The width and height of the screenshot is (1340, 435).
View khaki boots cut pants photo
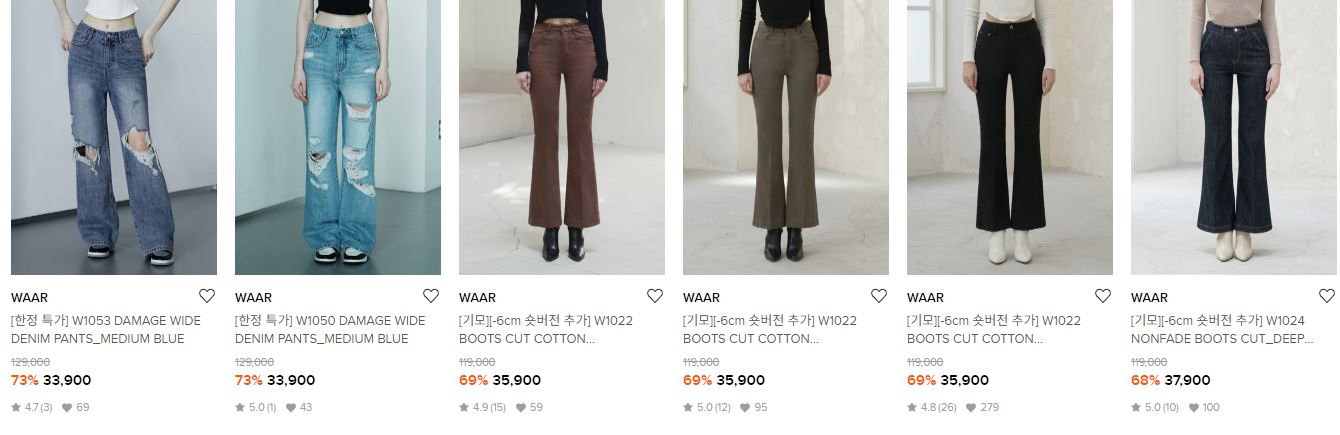[x=786, y=137]
